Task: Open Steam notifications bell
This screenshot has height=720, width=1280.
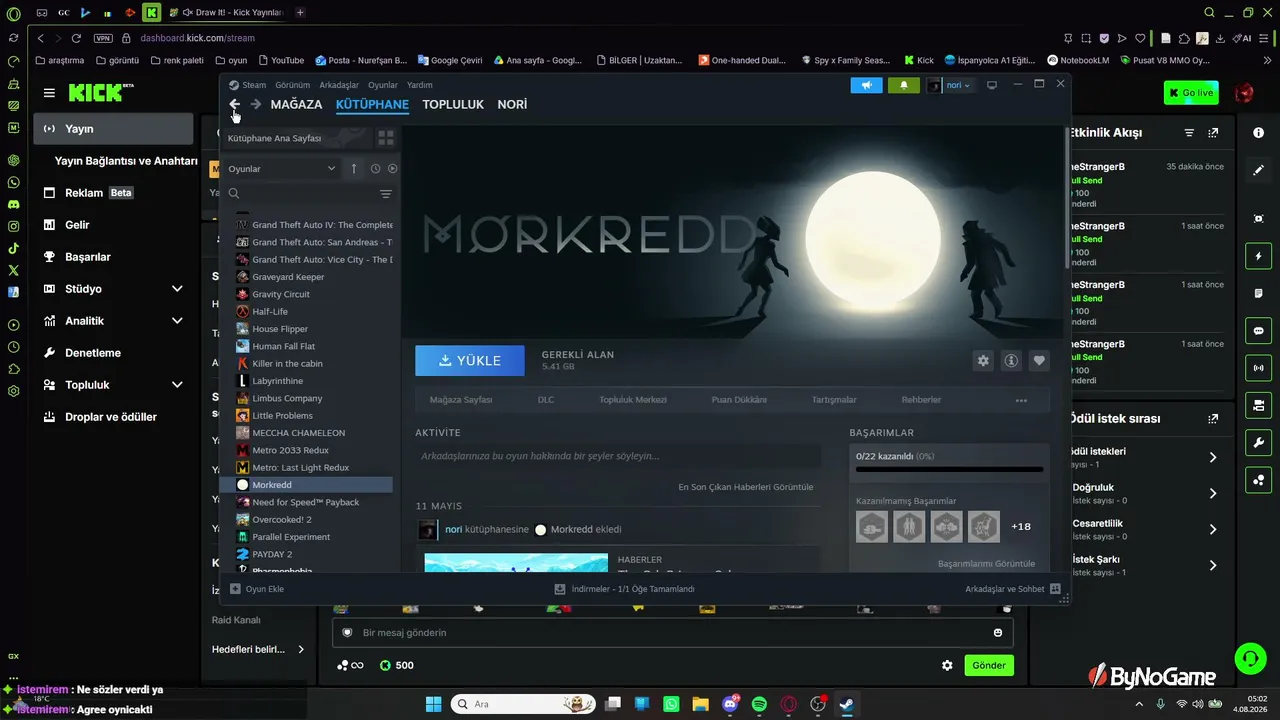Action: pyautogui.click(x=904, y=85)
